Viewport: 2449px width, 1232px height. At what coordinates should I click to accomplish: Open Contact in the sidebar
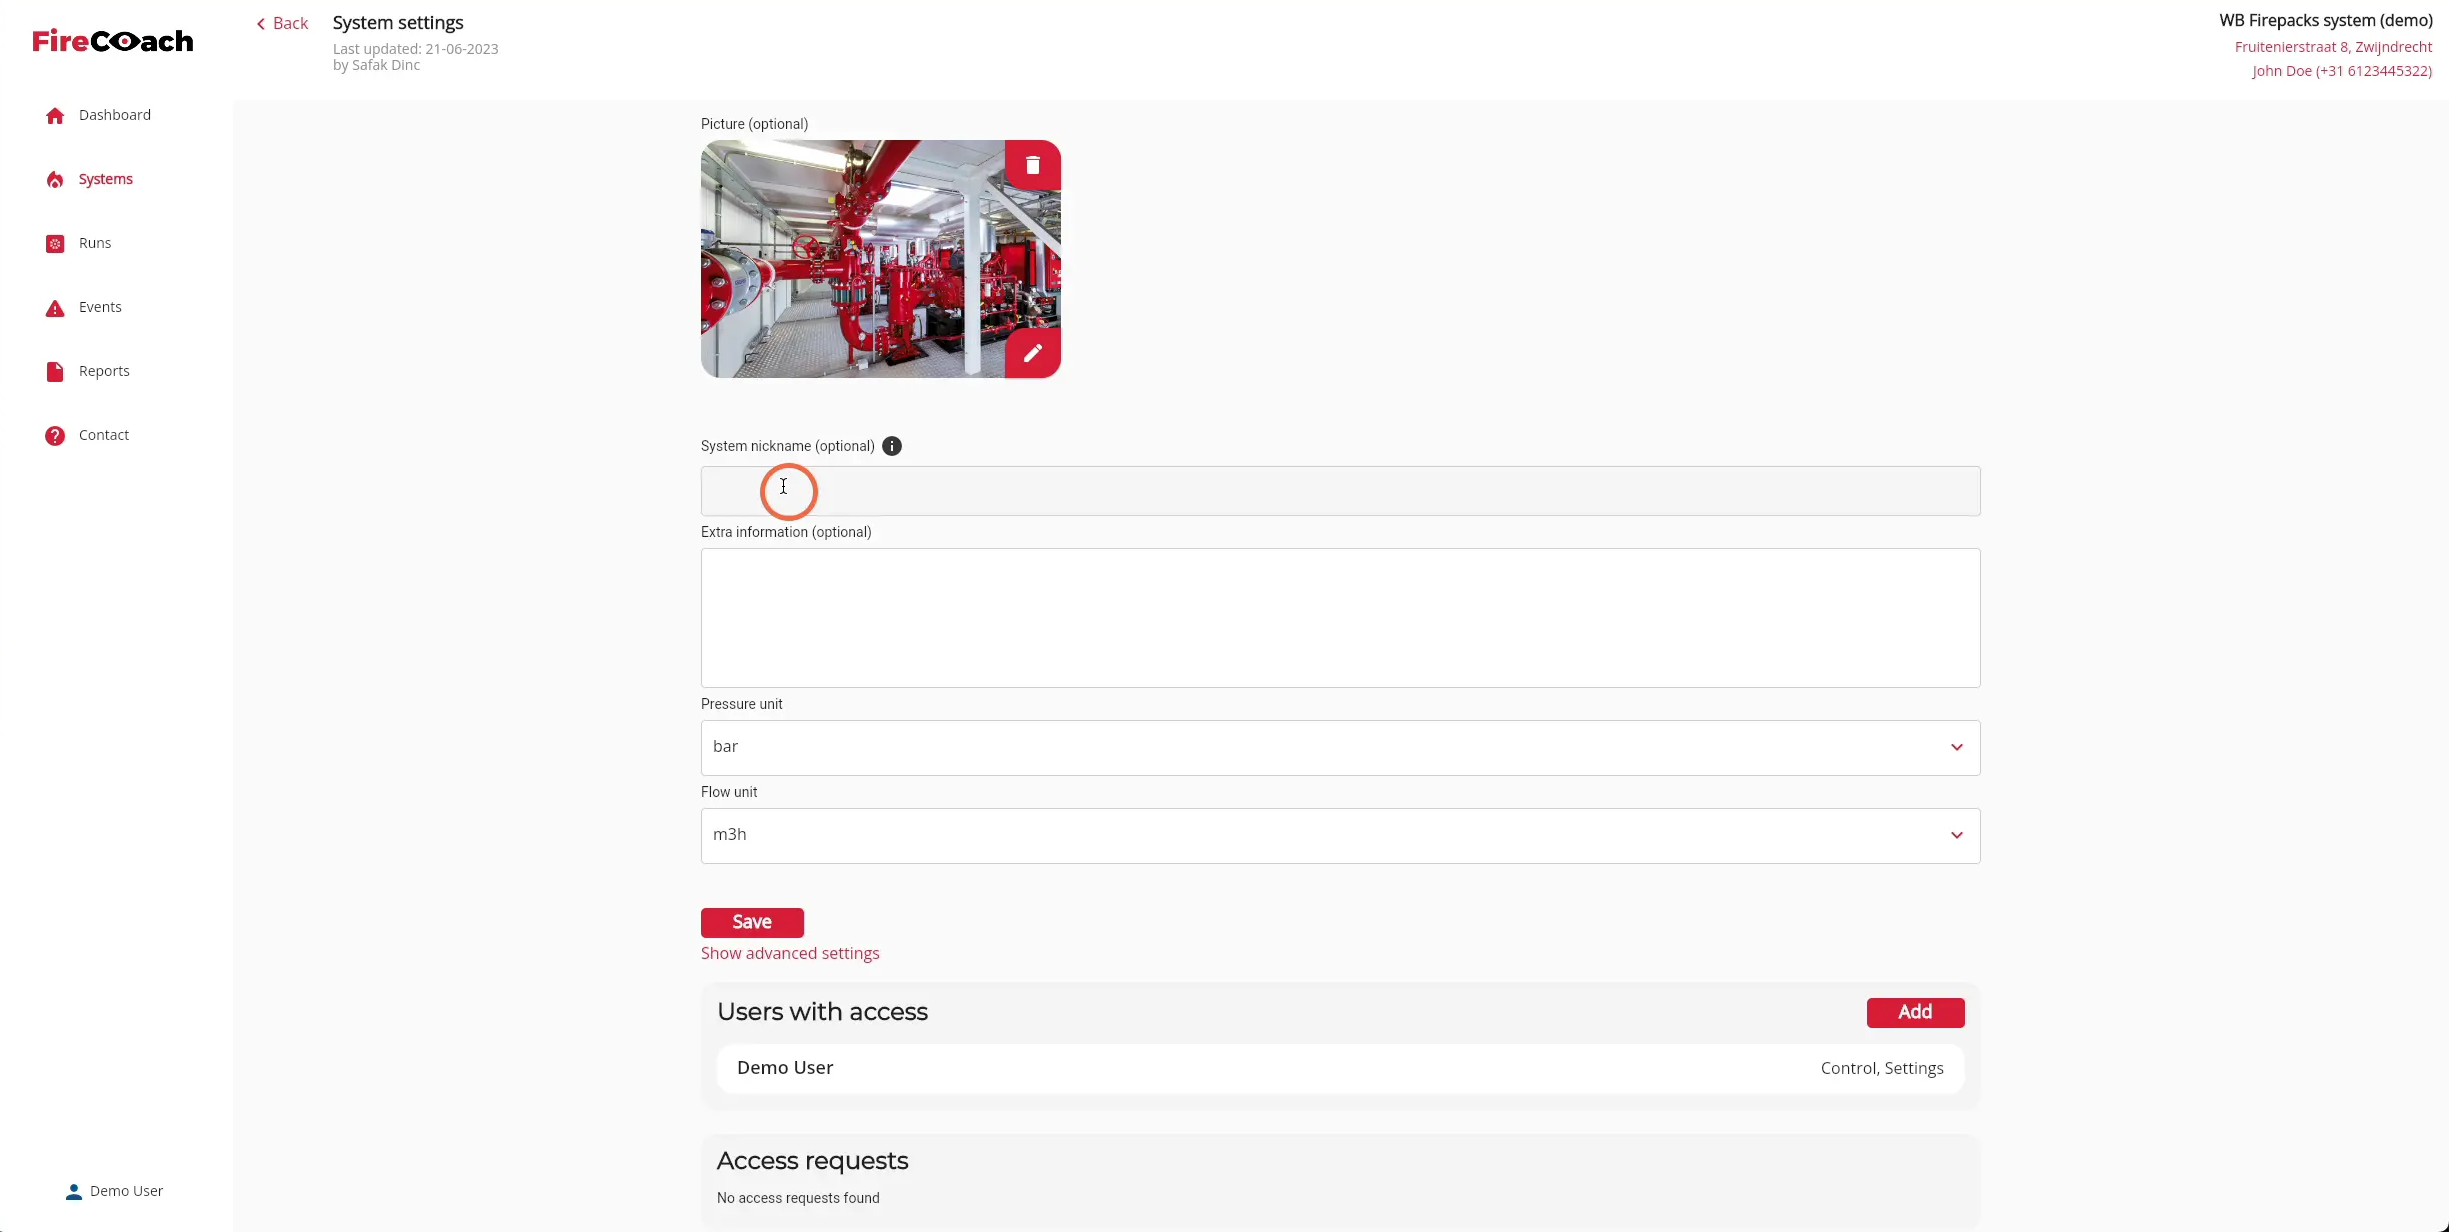(104, 435)
